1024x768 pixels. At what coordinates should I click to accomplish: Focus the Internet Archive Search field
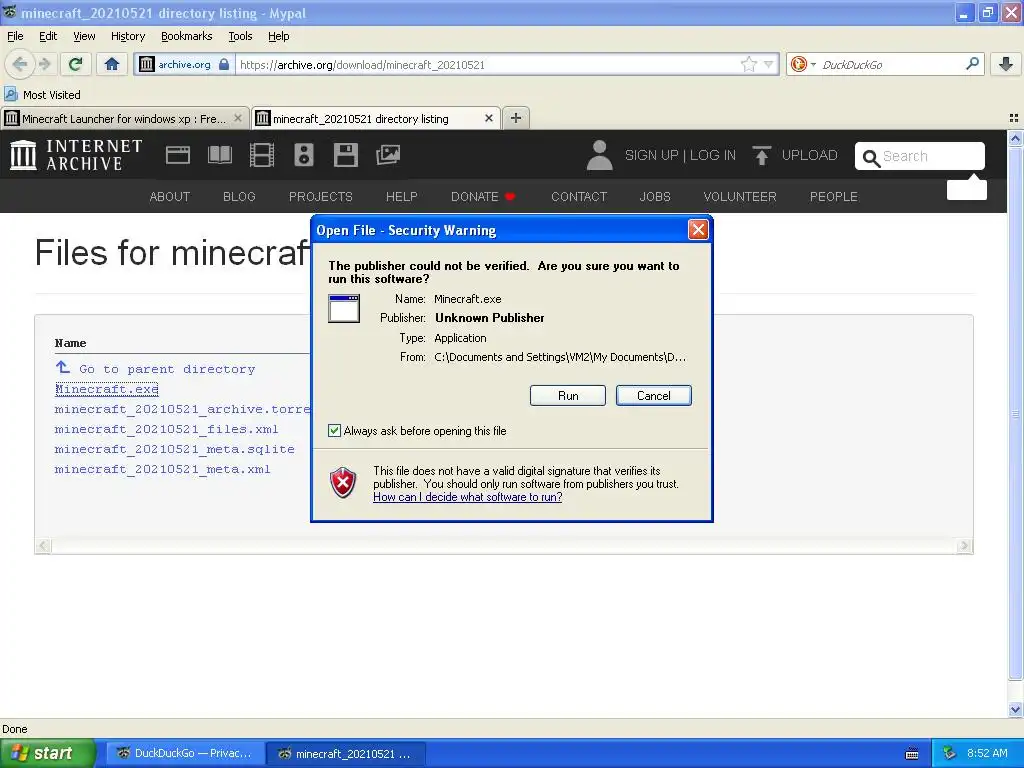tap(920, 156)
